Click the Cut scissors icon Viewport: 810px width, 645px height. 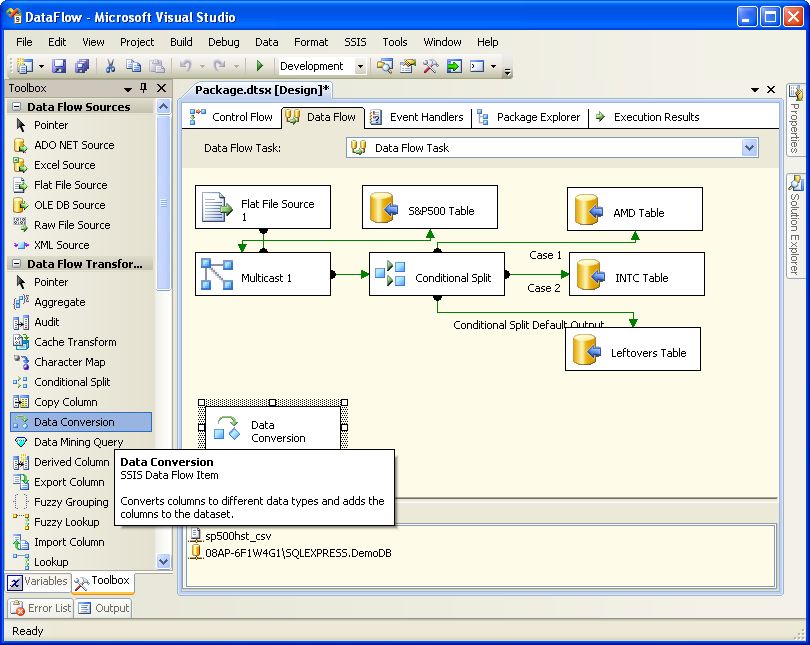pyautogui.click(x=110, y=66)
